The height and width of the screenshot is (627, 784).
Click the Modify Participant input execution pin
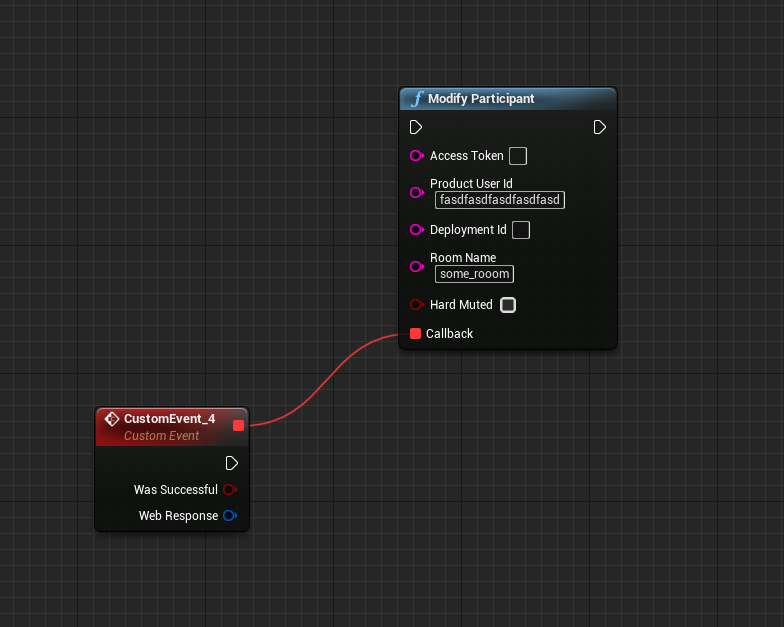416,127
